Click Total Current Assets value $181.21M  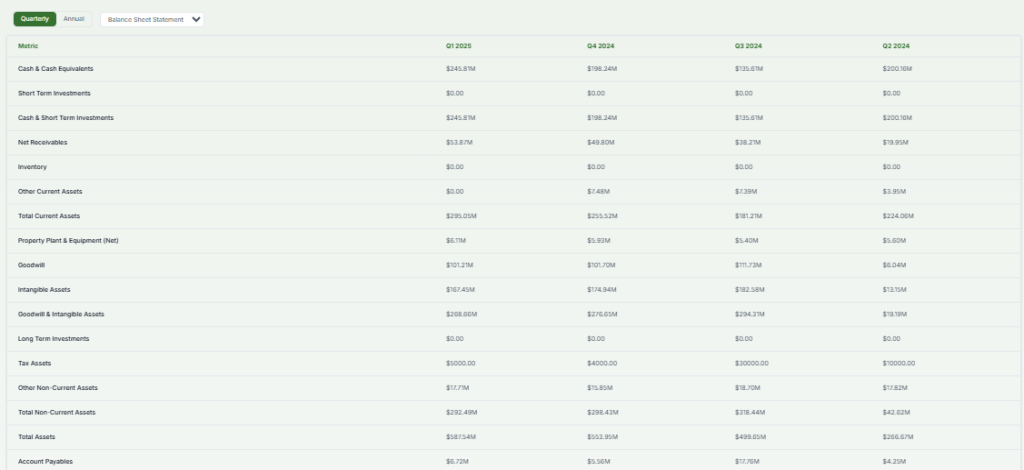(x=748, y=216)
